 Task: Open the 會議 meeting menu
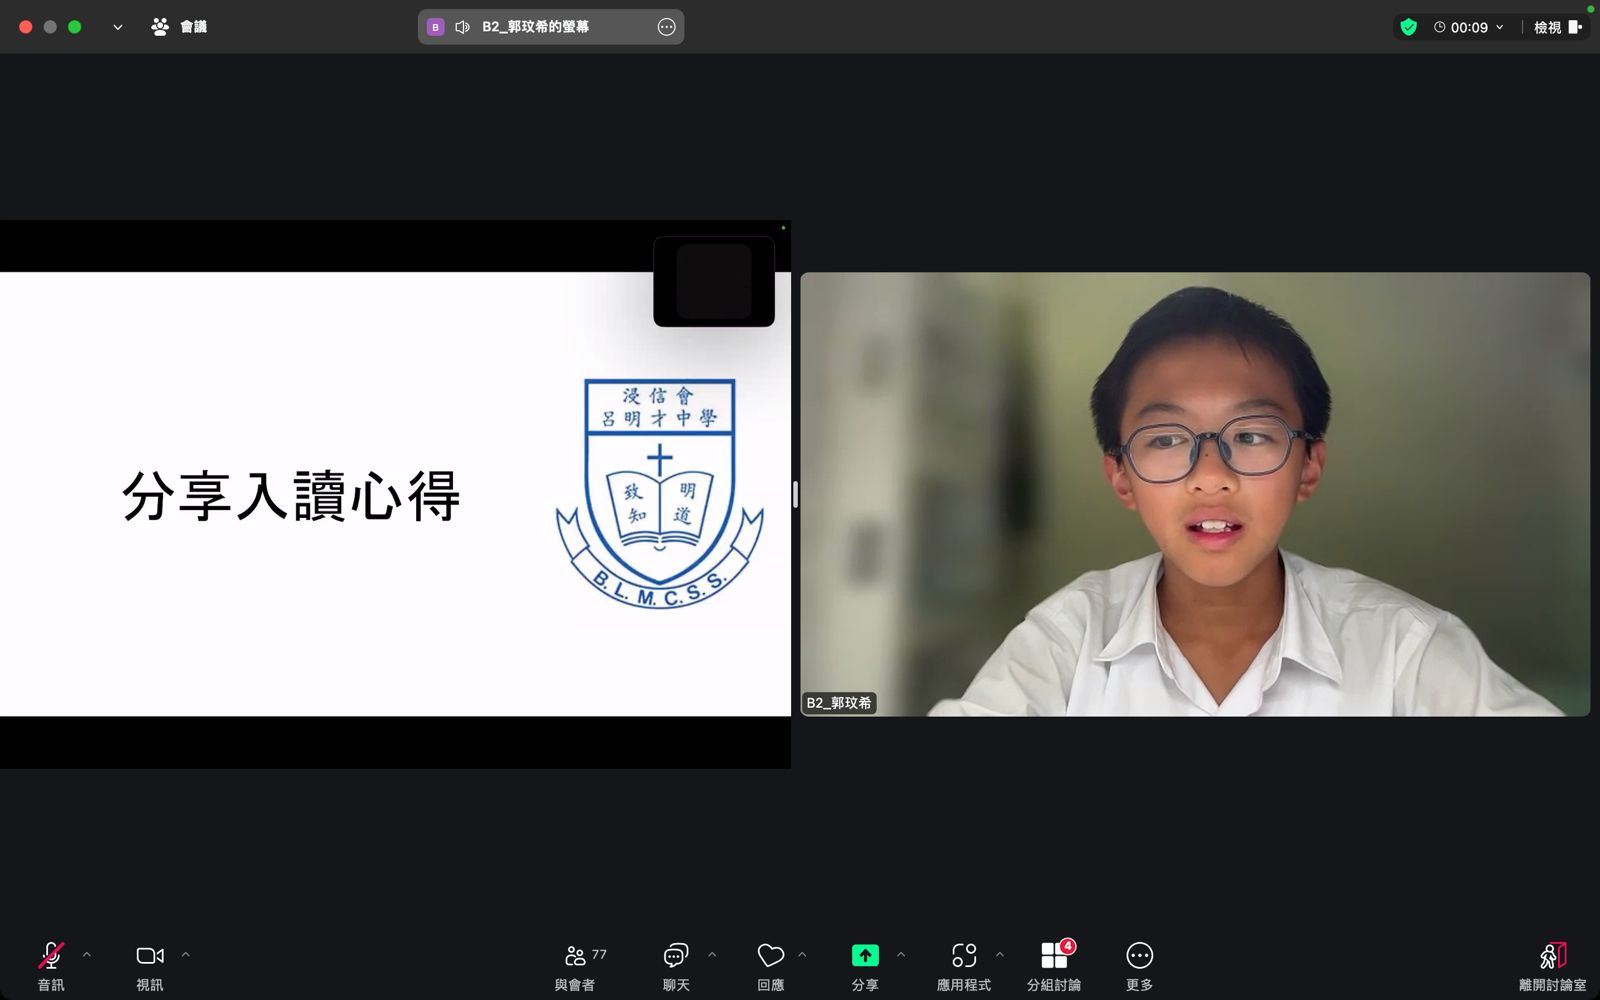point(179,27)
